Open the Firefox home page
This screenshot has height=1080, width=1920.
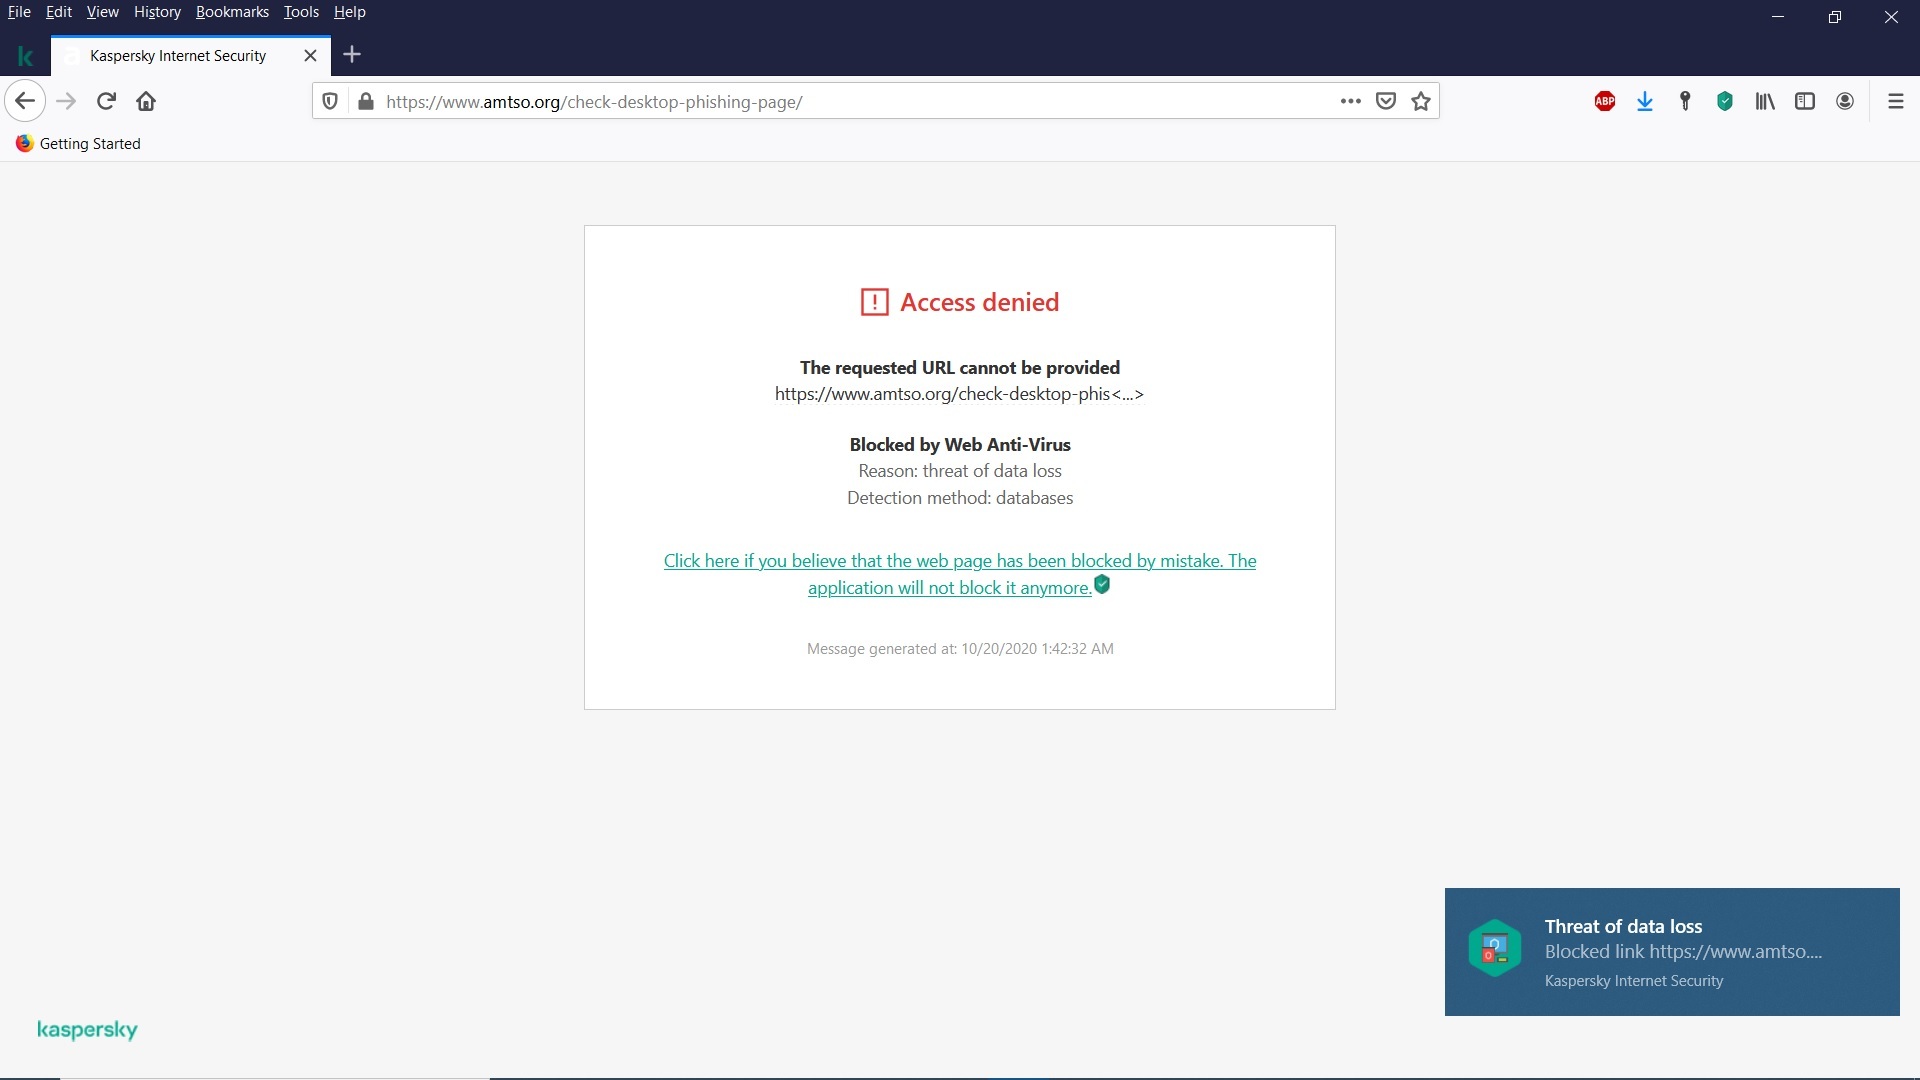(x=146, y=101)
